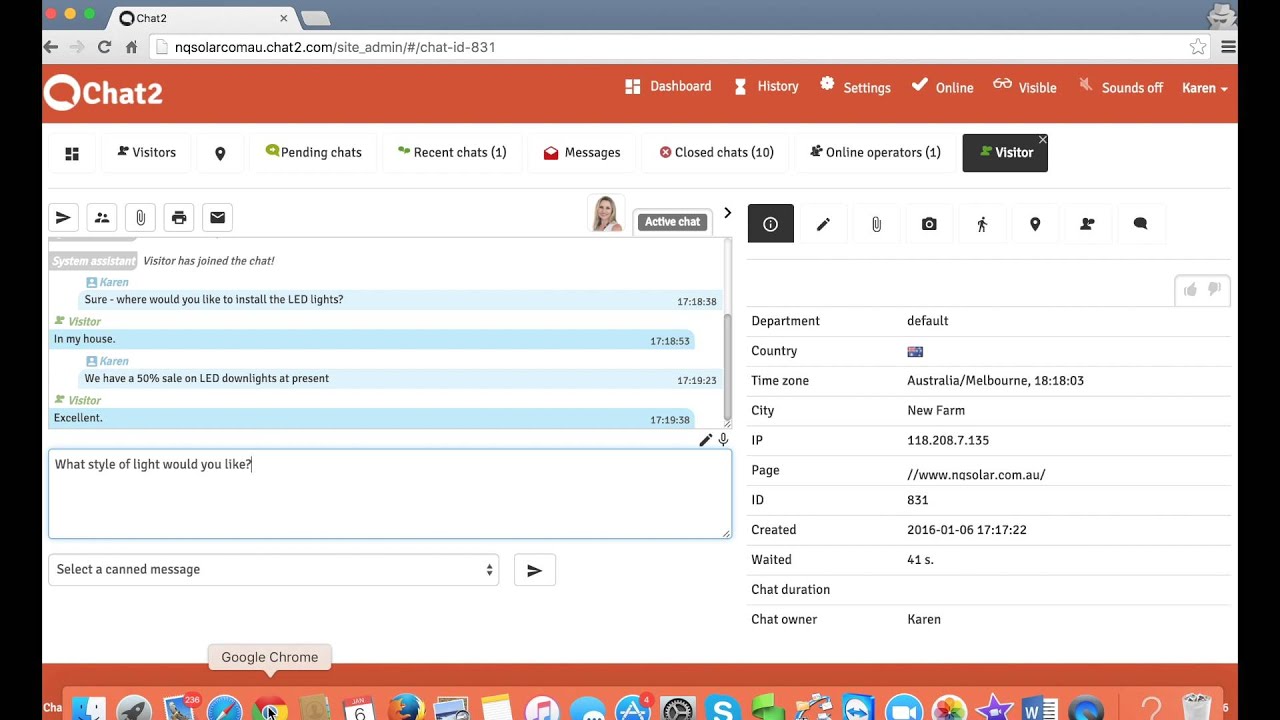
Task: Print the chat using printer icon
Action: tap(179, 217)
